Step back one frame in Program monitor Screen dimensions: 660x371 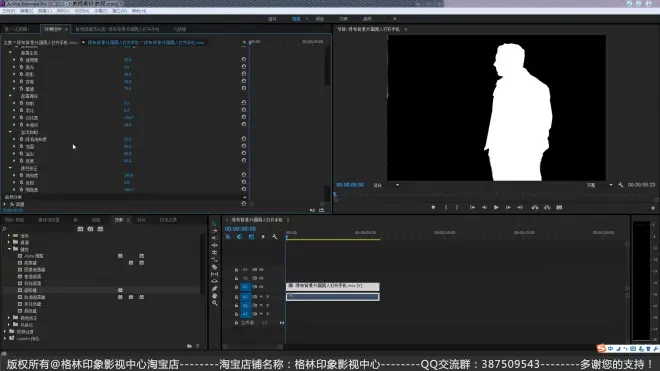point(484,207)
